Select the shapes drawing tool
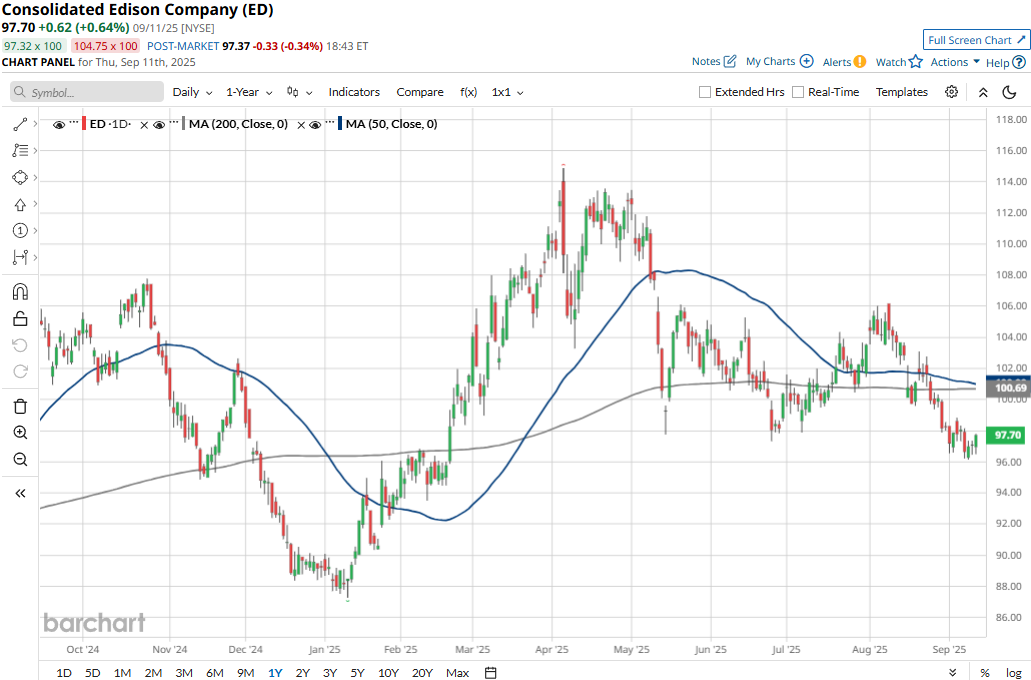 (20, 178)
